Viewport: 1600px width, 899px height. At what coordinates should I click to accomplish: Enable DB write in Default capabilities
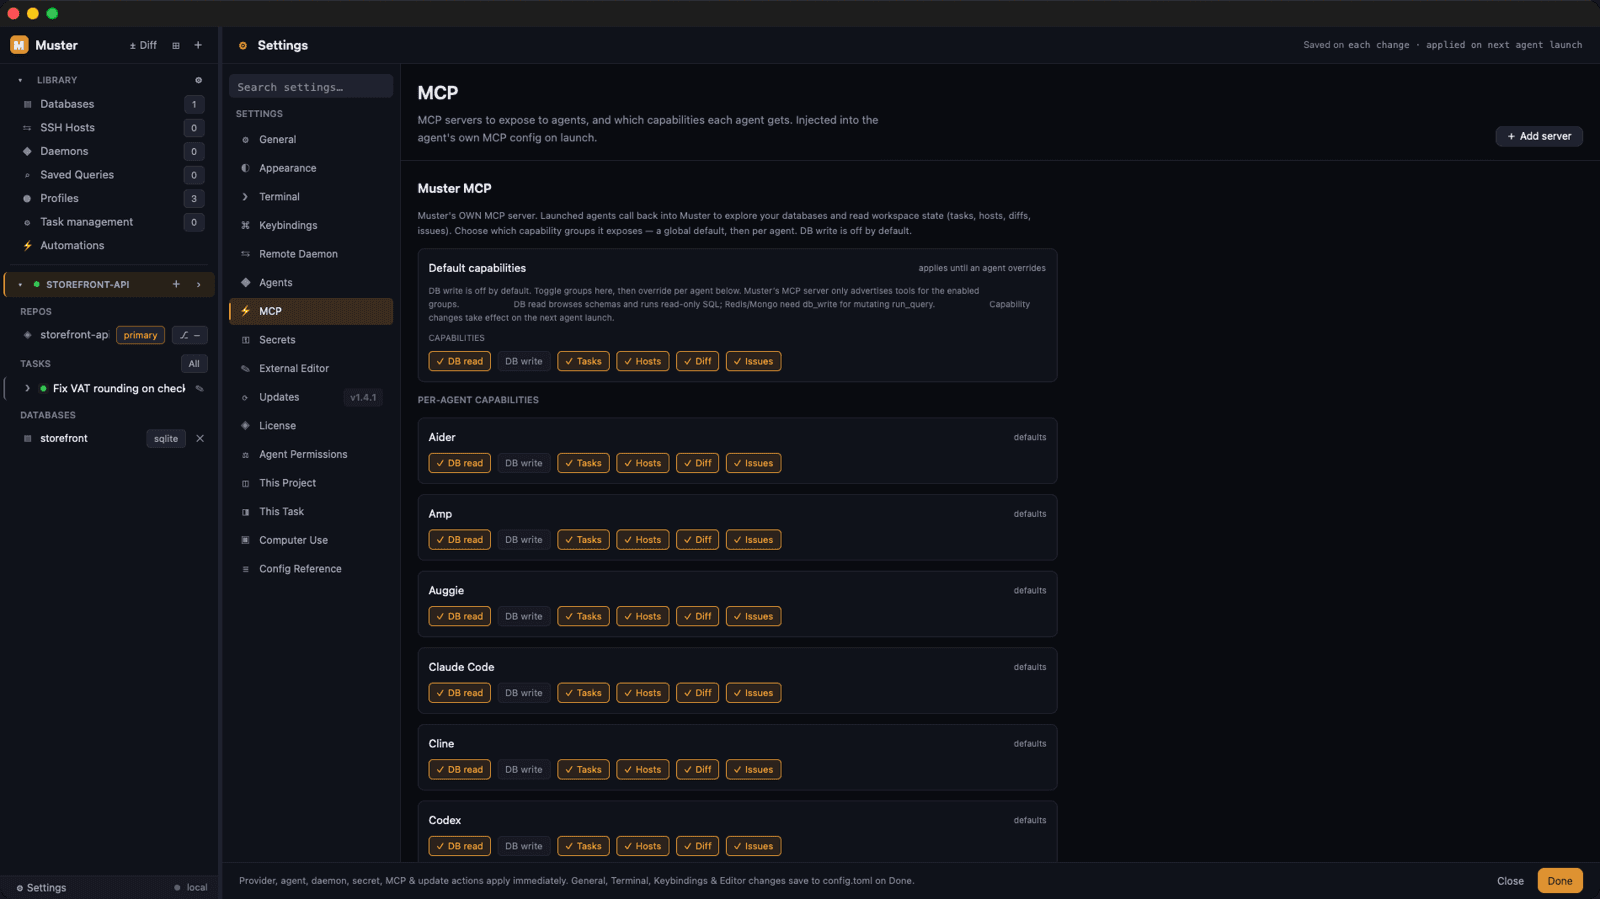524,361
